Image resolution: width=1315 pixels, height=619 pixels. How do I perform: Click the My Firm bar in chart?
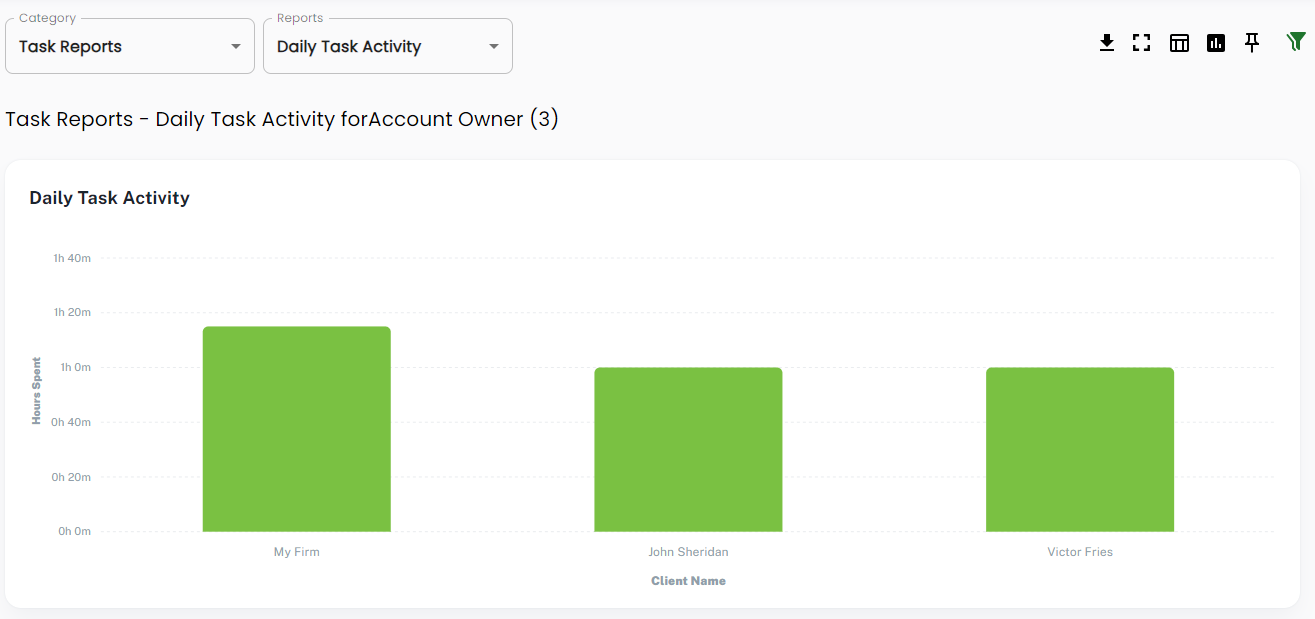pos(297,429)
